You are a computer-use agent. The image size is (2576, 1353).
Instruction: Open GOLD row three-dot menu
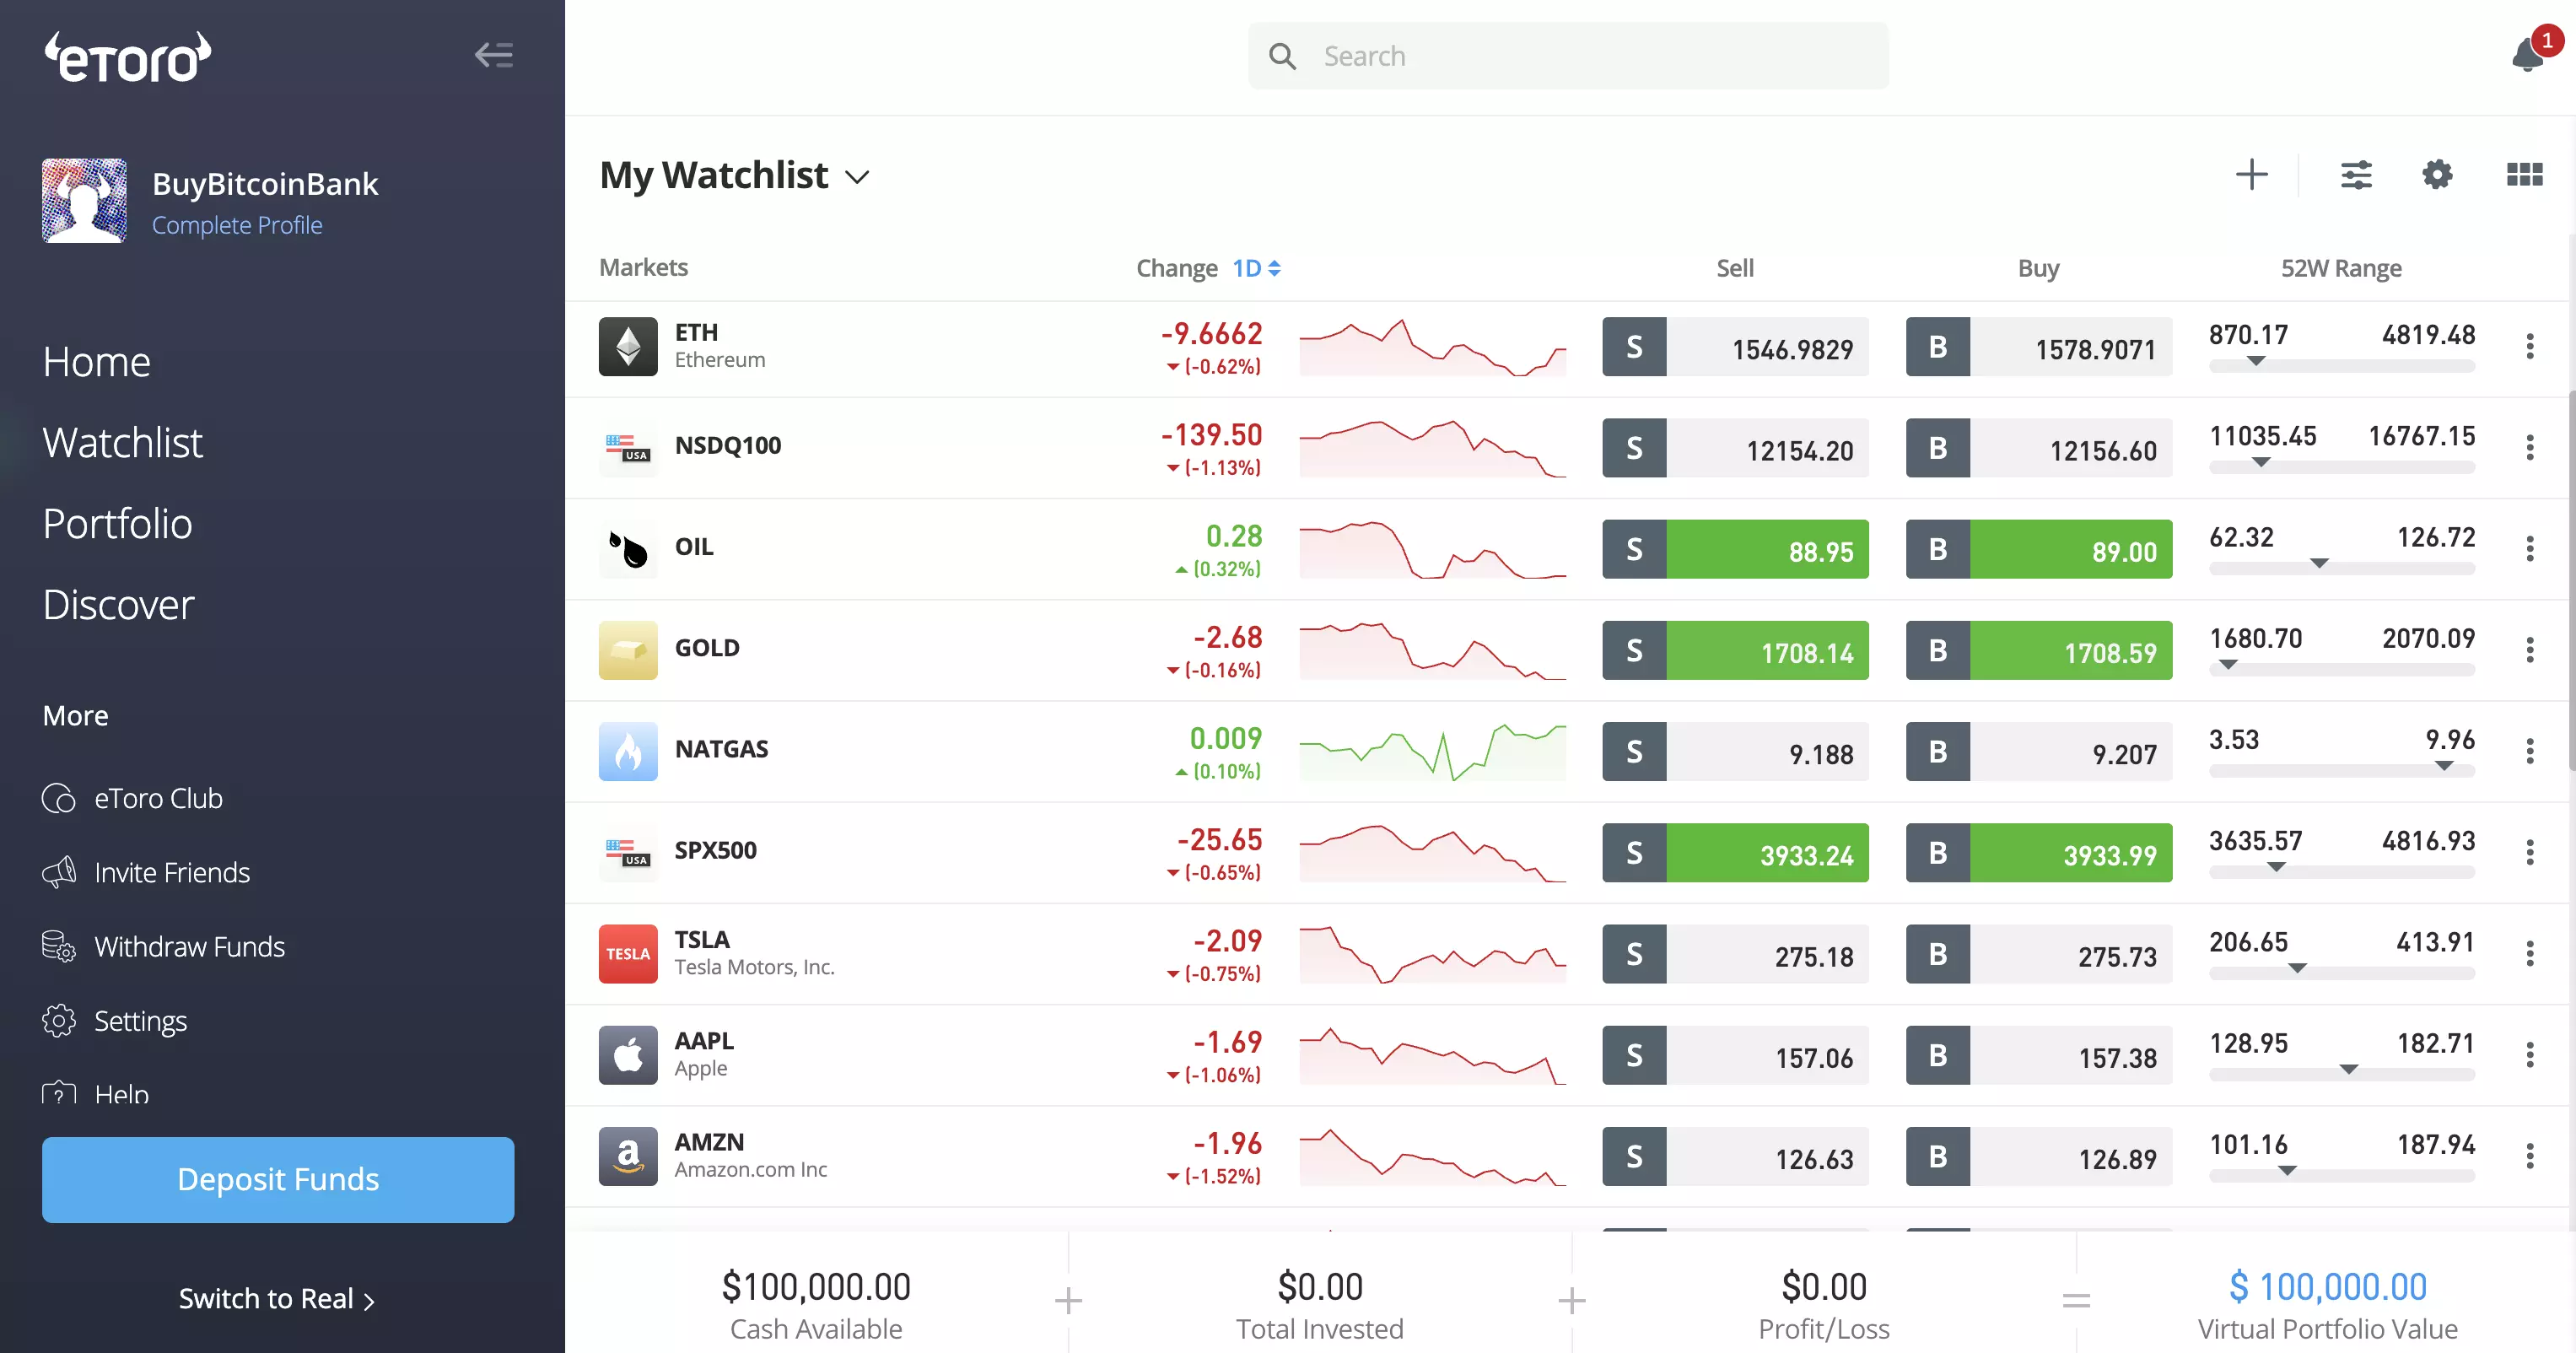[2530, 650]
